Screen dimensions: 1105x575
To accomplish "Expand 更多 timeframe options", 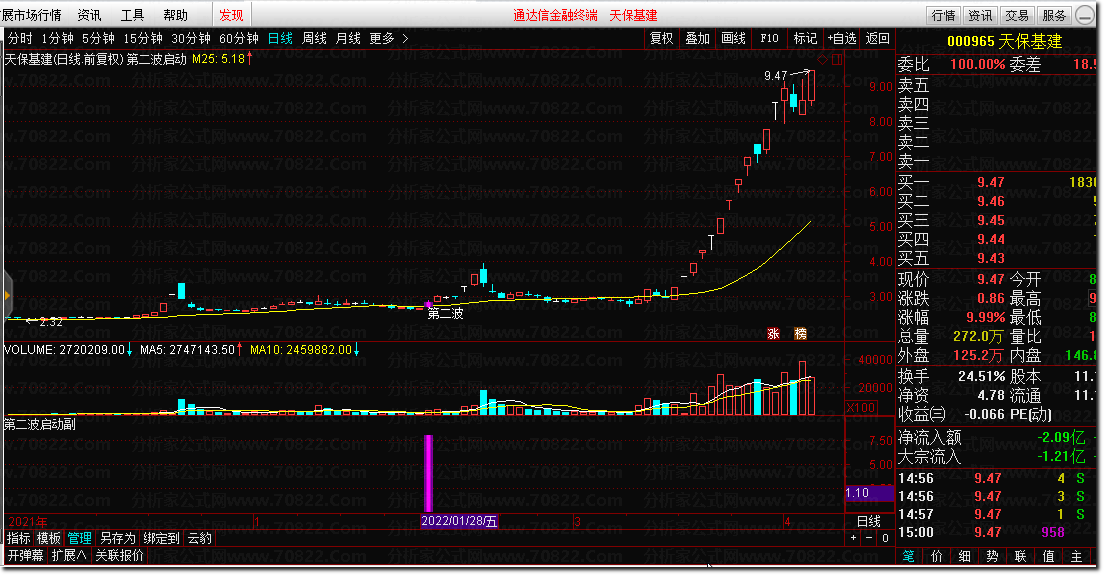I will (x=388, y=38).
